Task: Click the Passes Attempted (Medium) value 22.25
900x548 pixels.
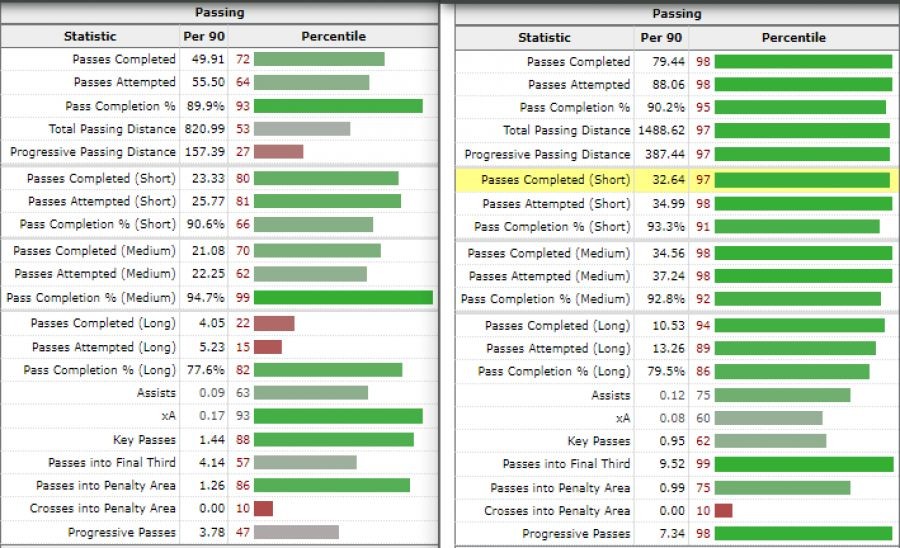Action: (208, 274)
